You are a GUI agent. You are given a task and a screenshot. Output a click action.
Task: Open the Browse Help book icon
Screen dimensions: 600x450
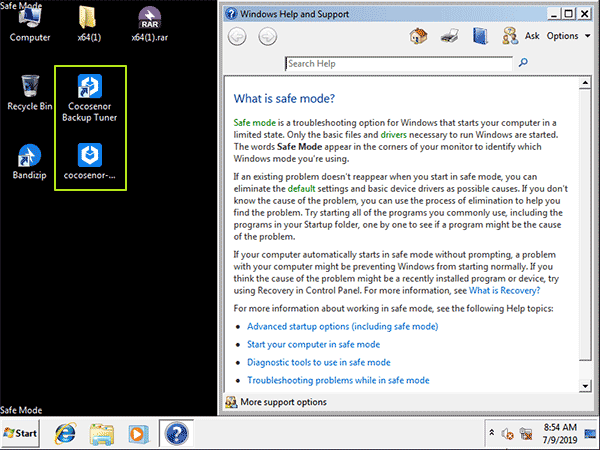click(480, 36)
